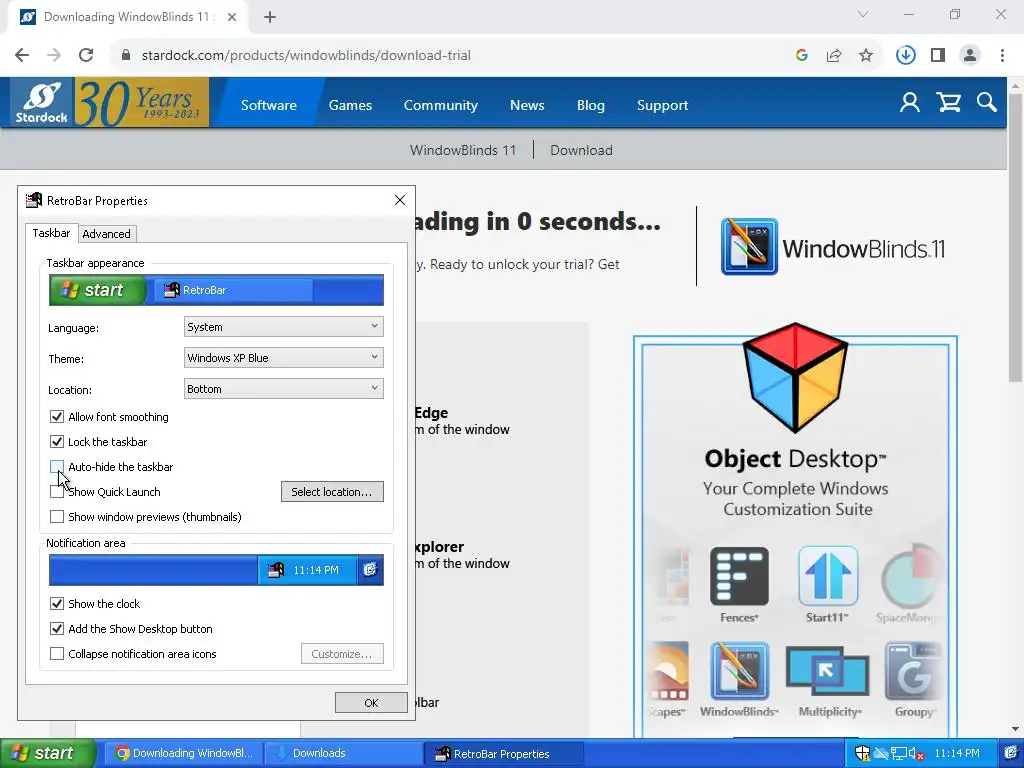Open a new Chrome tab
Image resolution: width=1024 pixels, height=768 pixels.
point(270,17)
